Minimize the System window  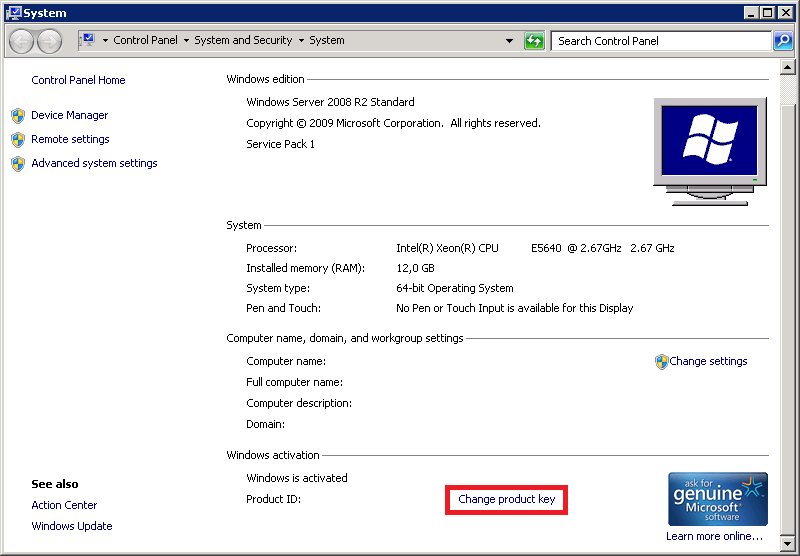click(x=751, y=13)
